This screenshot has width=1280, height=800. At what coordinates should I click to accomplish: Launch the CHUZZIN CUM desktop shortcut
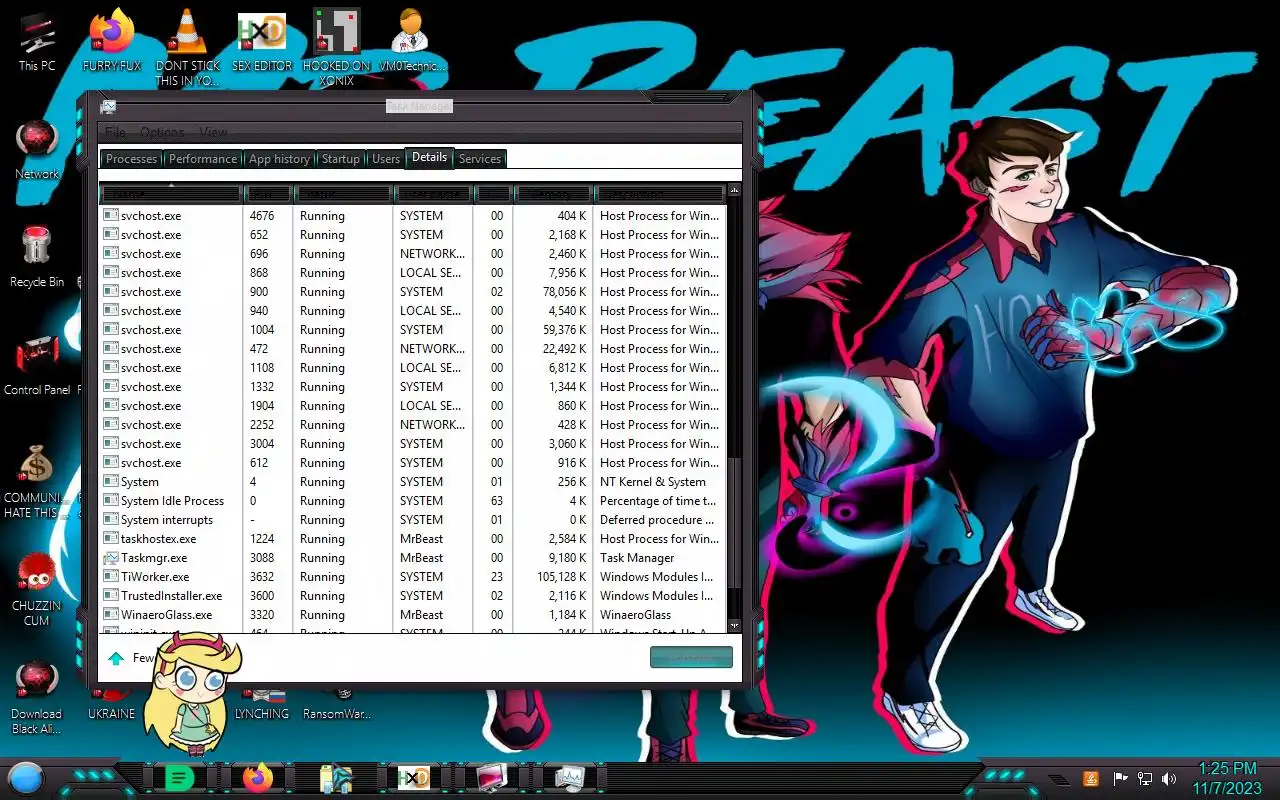tap(37, 590)
